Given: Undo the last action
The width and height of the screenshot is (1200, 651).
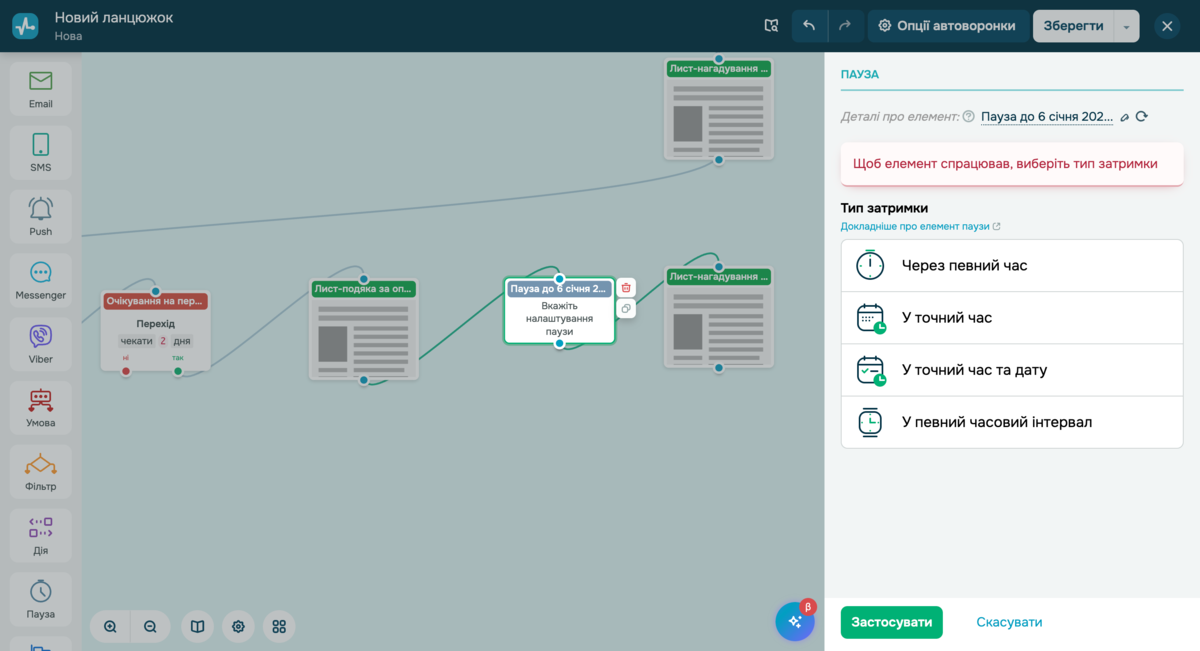Looking at the screenshot, I should tap(809, 26).
